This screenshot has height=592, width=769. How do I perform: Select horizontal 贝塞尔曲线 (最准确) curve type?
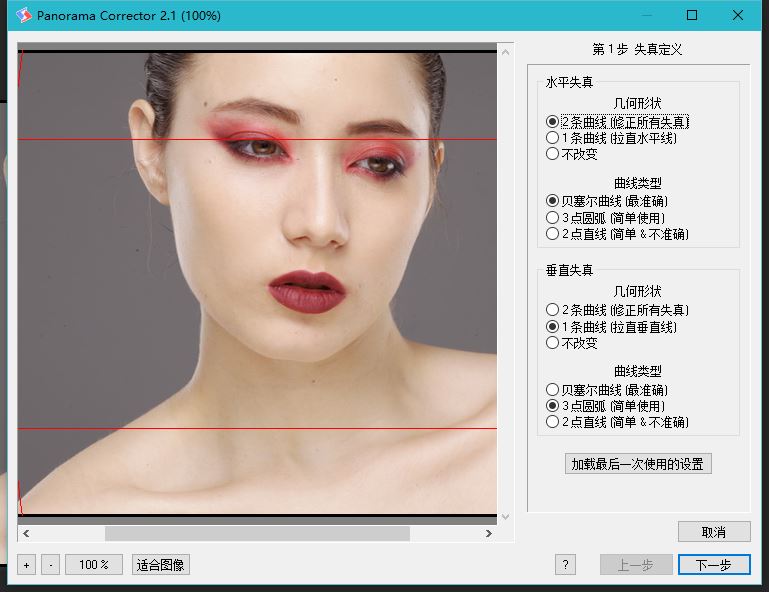click(607, 201)
